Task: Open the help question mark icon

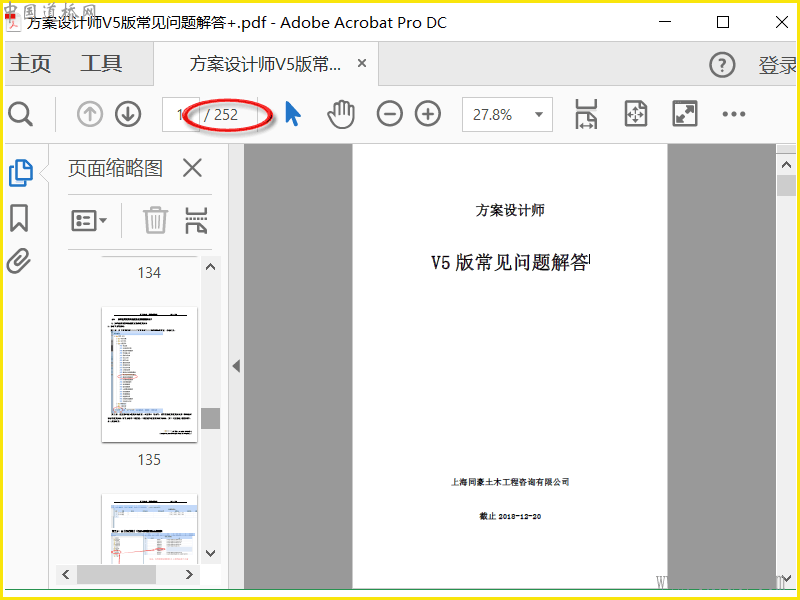Action: [x=722, y=65]
